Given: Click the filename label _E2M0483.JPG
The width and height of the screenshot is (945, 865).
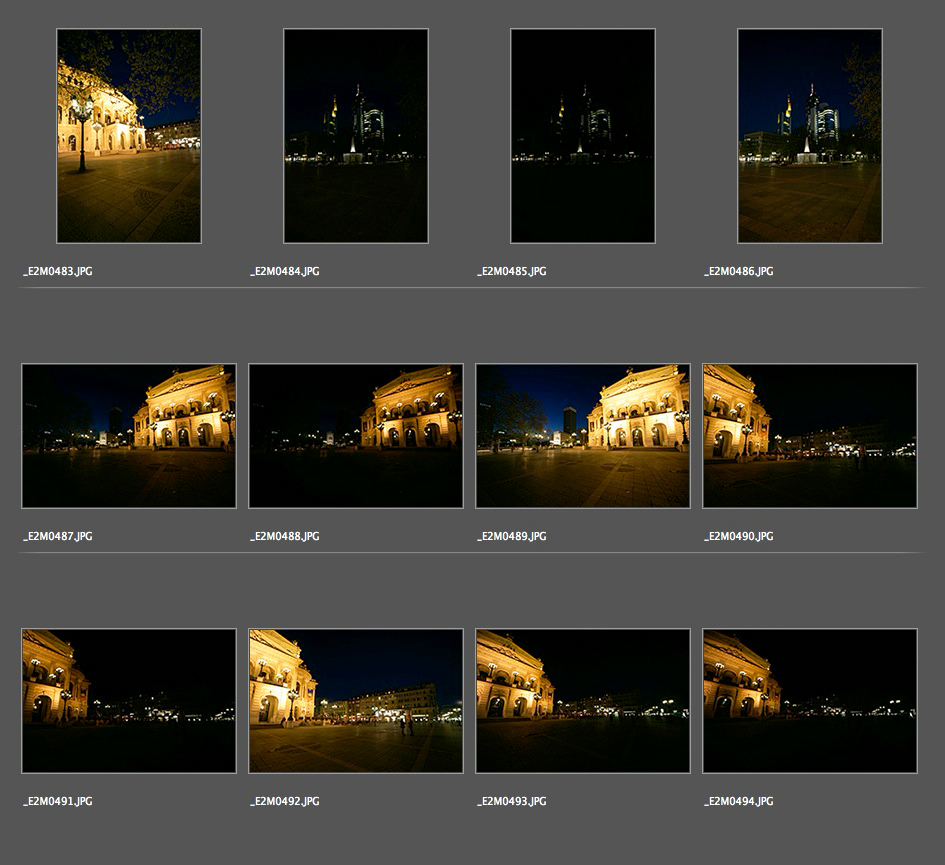Looking at the screenshot, I should 58,271.
